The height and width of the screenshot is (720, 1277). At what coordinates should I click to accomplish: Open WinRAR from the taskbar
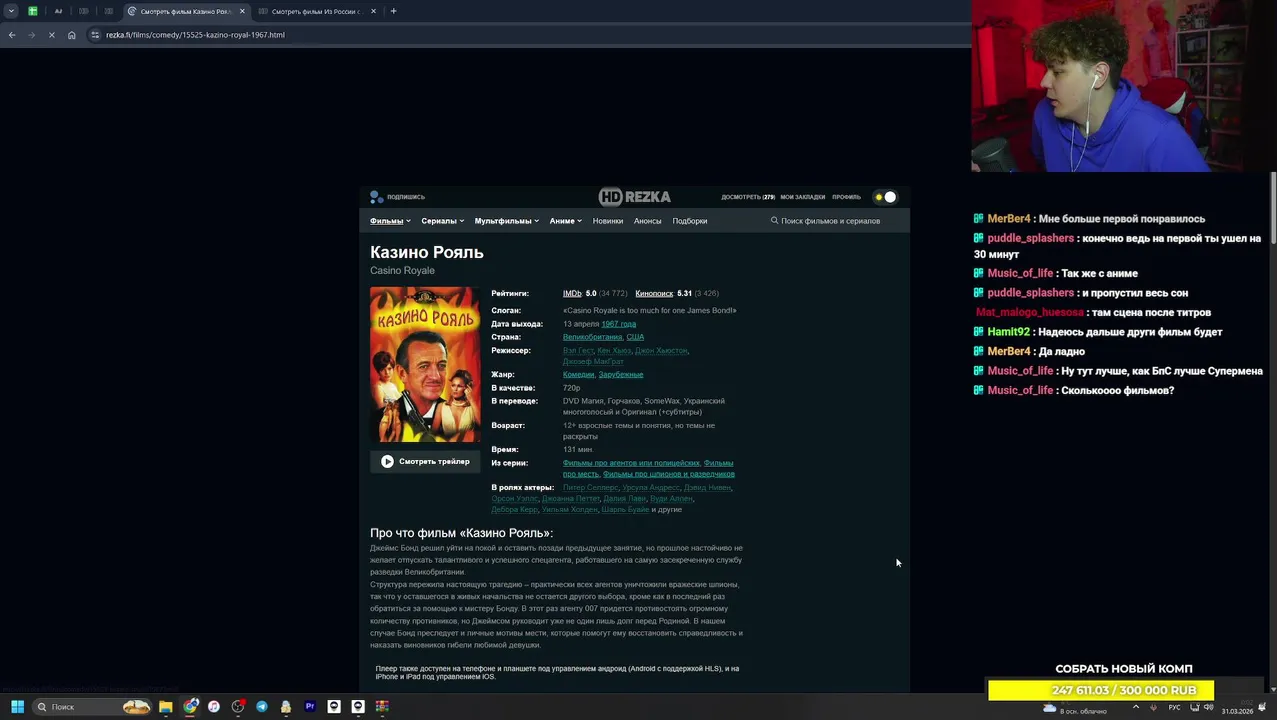click(x=382, y=707)
